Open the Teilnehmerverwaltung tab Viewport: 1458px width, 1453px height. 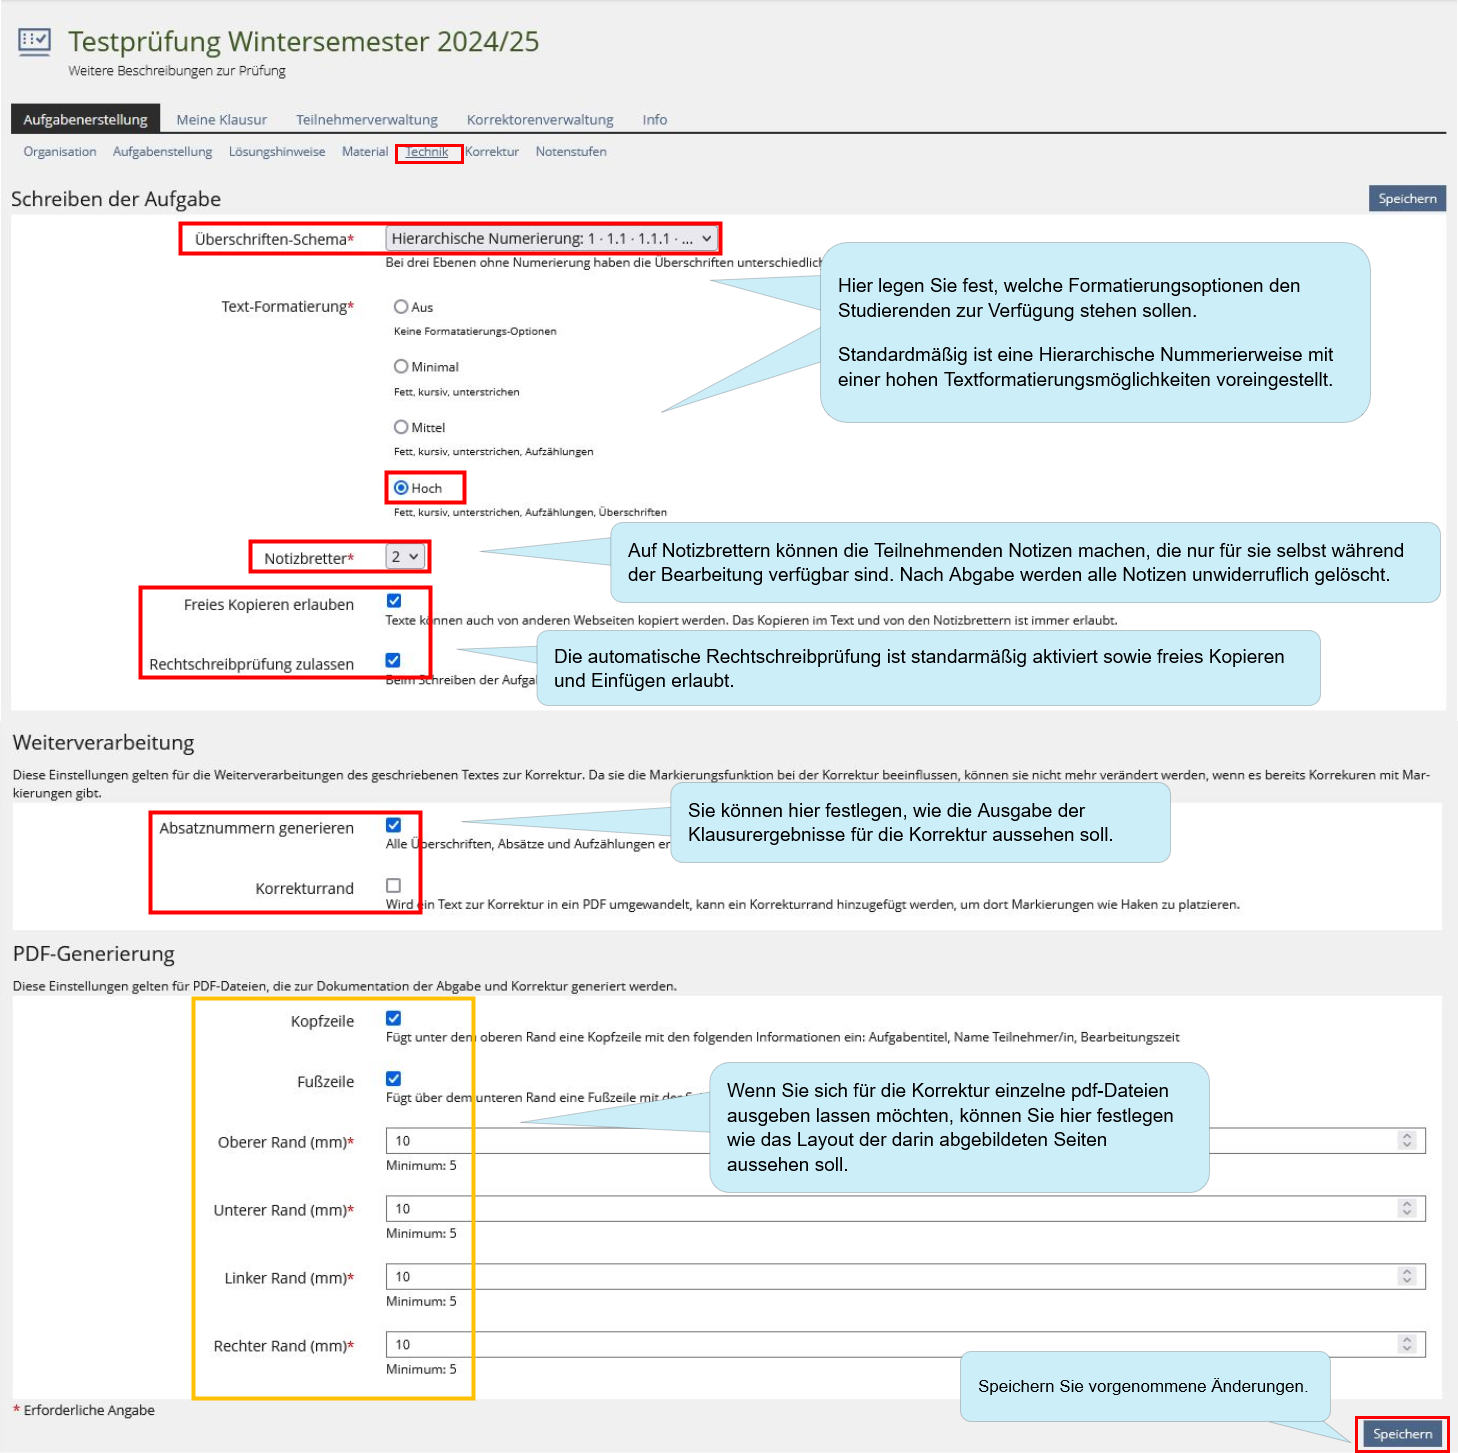click(367, 119)
